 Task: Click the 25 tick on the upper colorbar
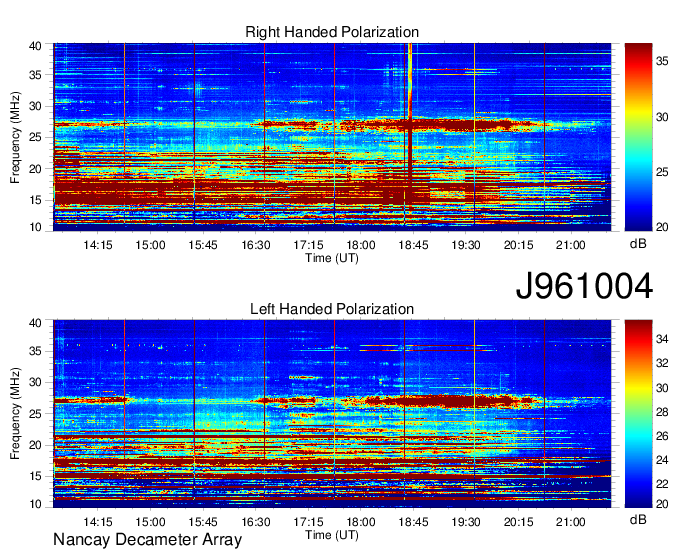pyautogui.click(x=662, y=172)
